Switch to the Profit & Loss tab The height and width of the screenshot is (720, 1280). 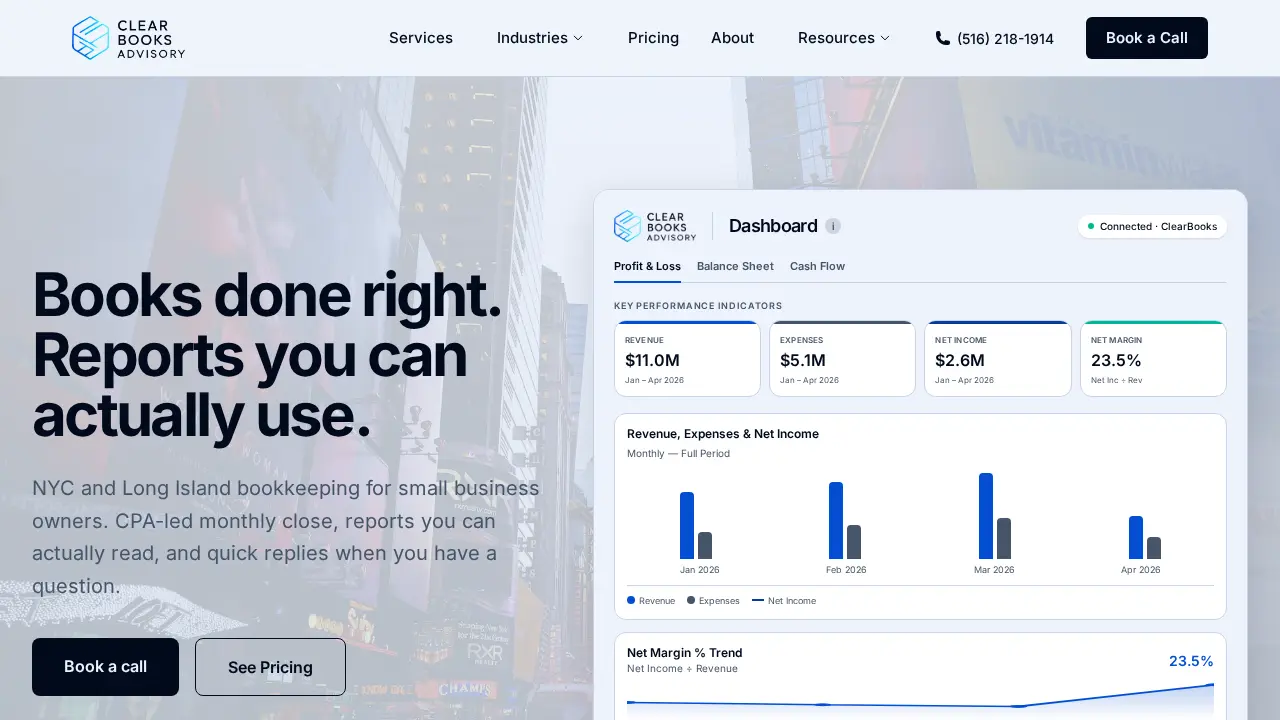coord(647,267)
